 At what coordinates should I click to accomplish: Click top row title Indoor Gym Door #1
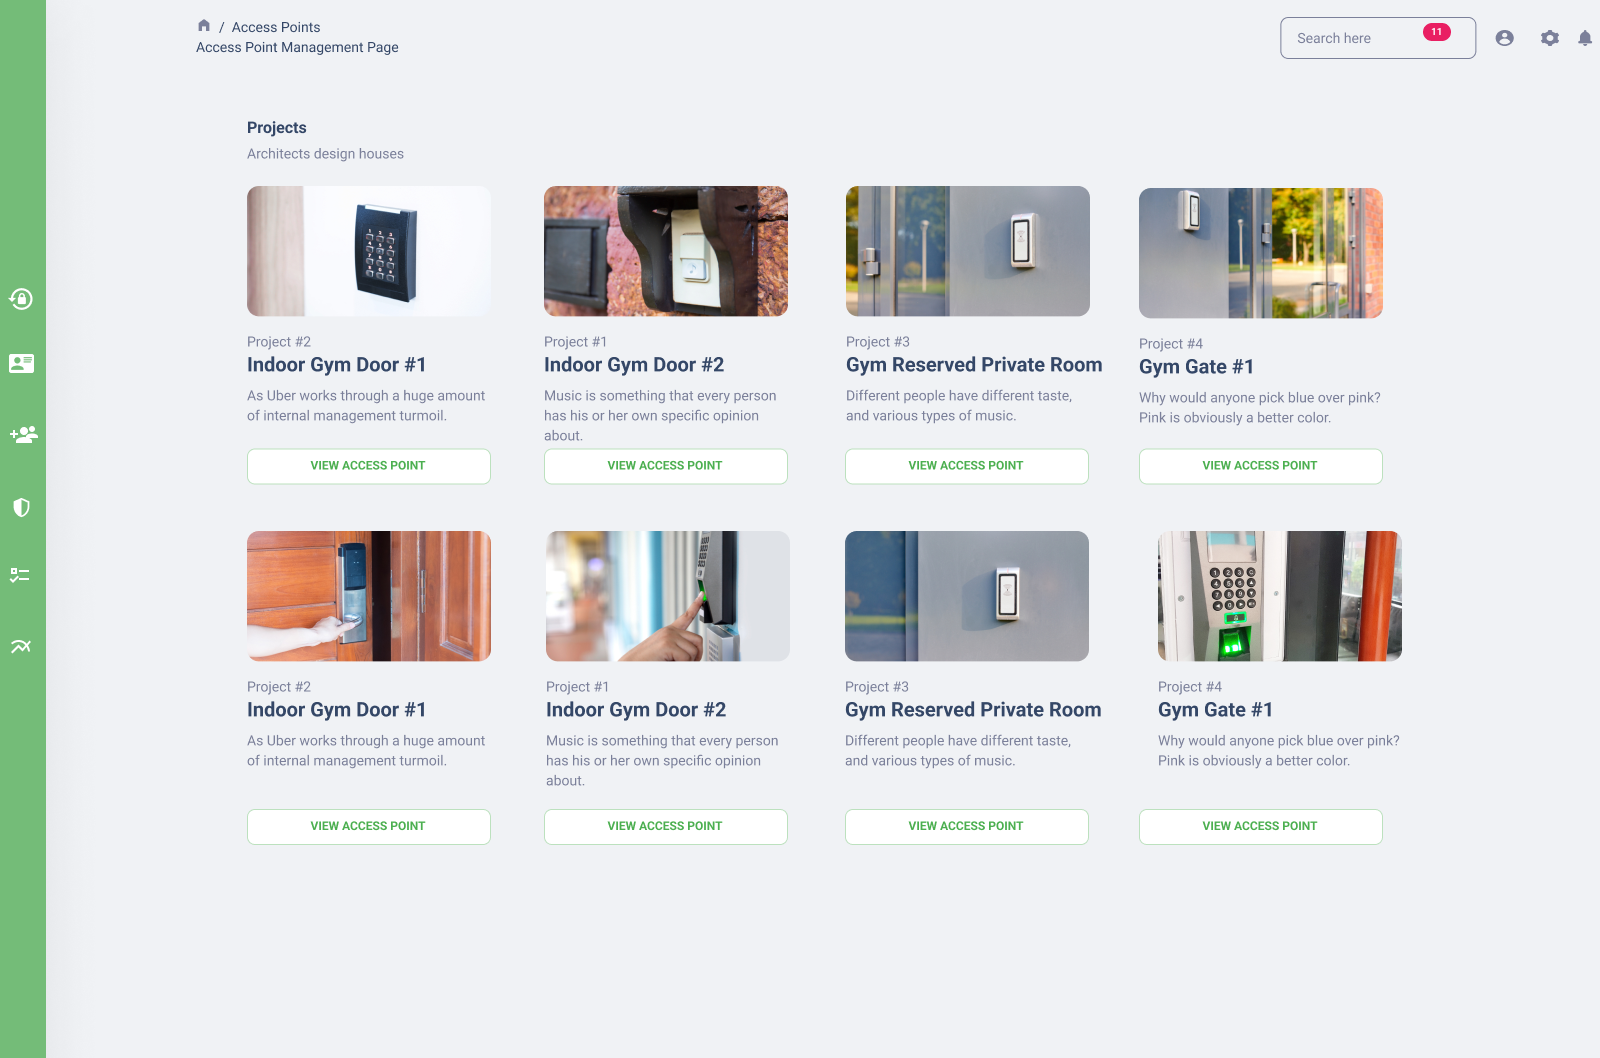pyautogui.click(x=337, y=365)
